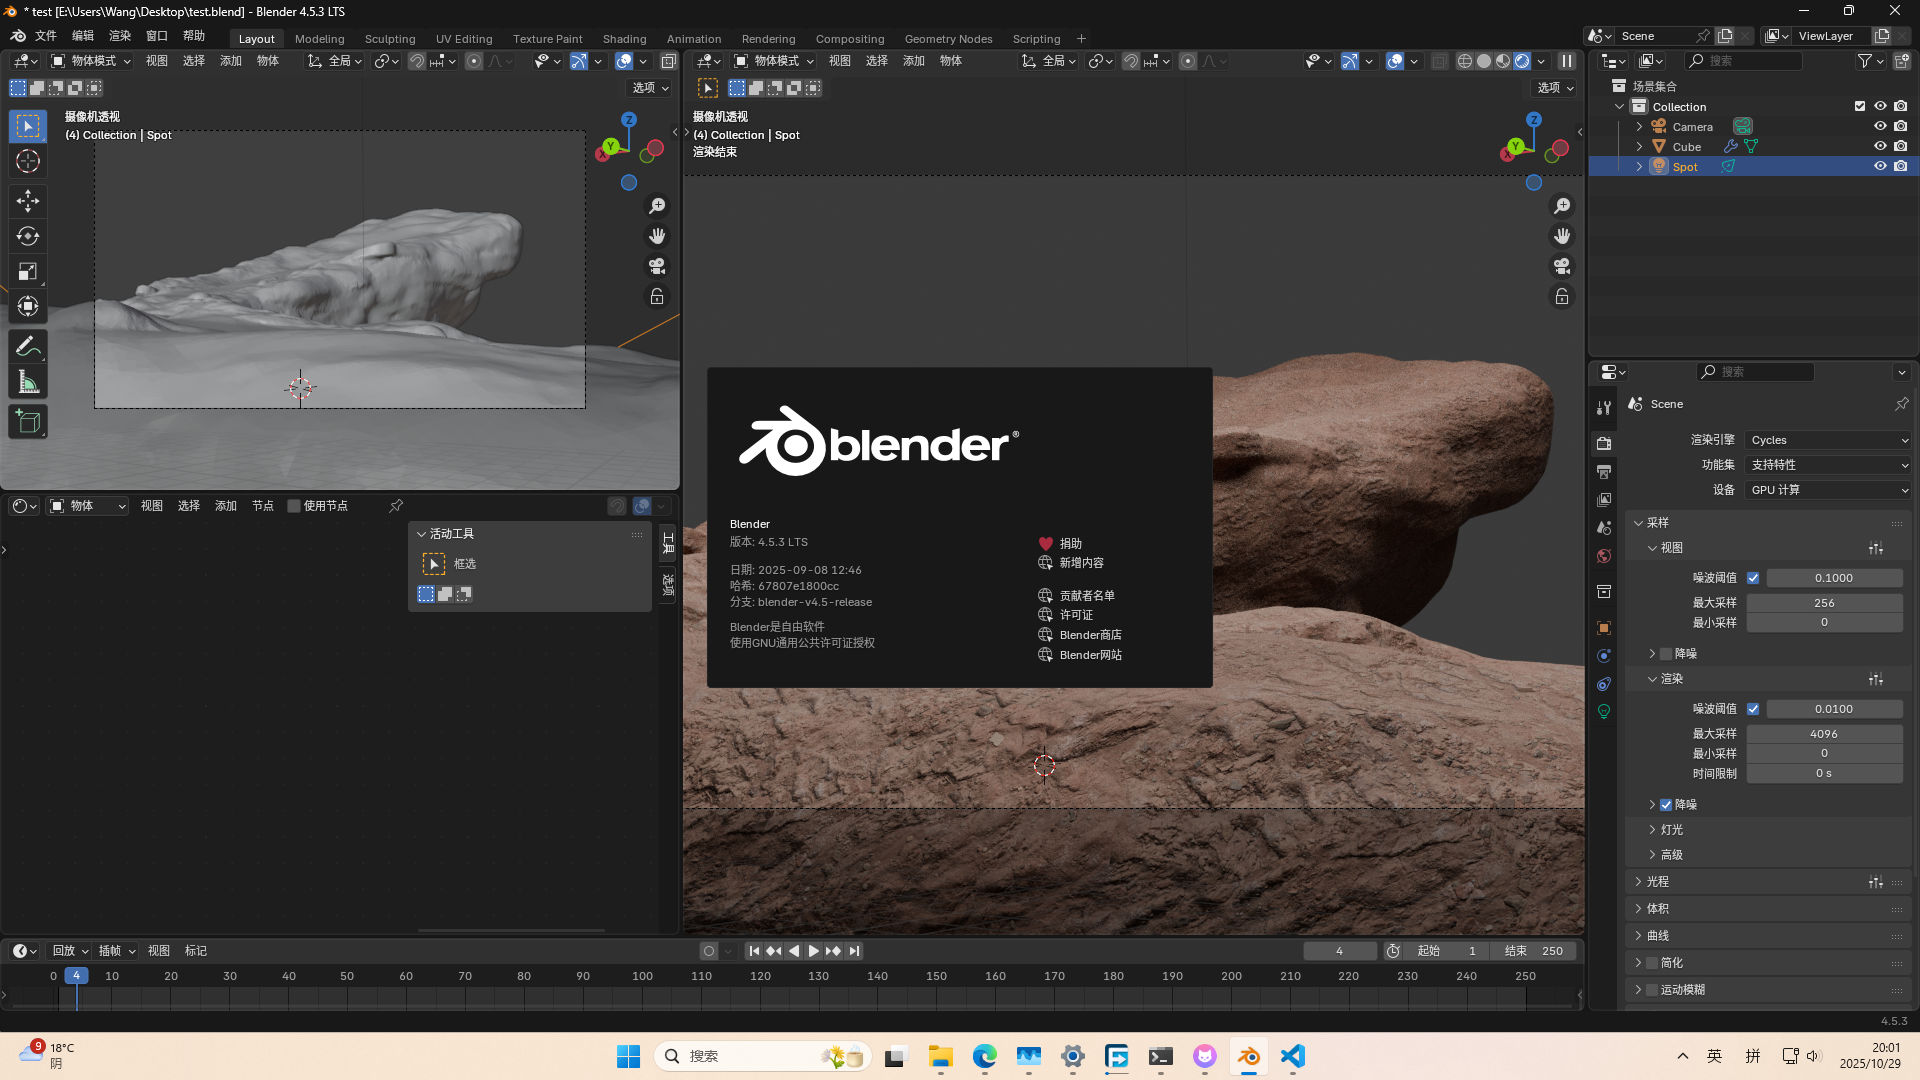The height and width of the screenshot is (1080, 1920).
Task: Select the Scale tool icon
Action: (27, 271)
